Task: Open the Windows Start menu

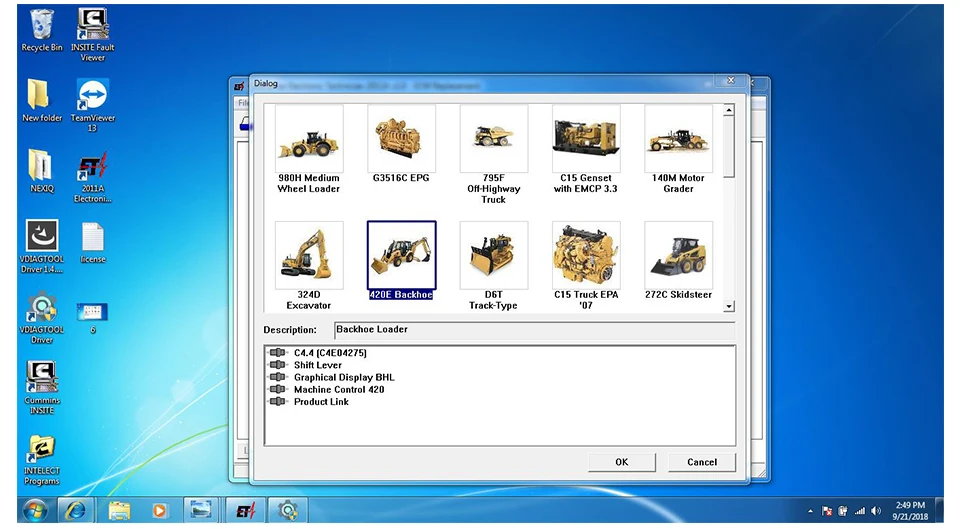Action: point(35,510)
